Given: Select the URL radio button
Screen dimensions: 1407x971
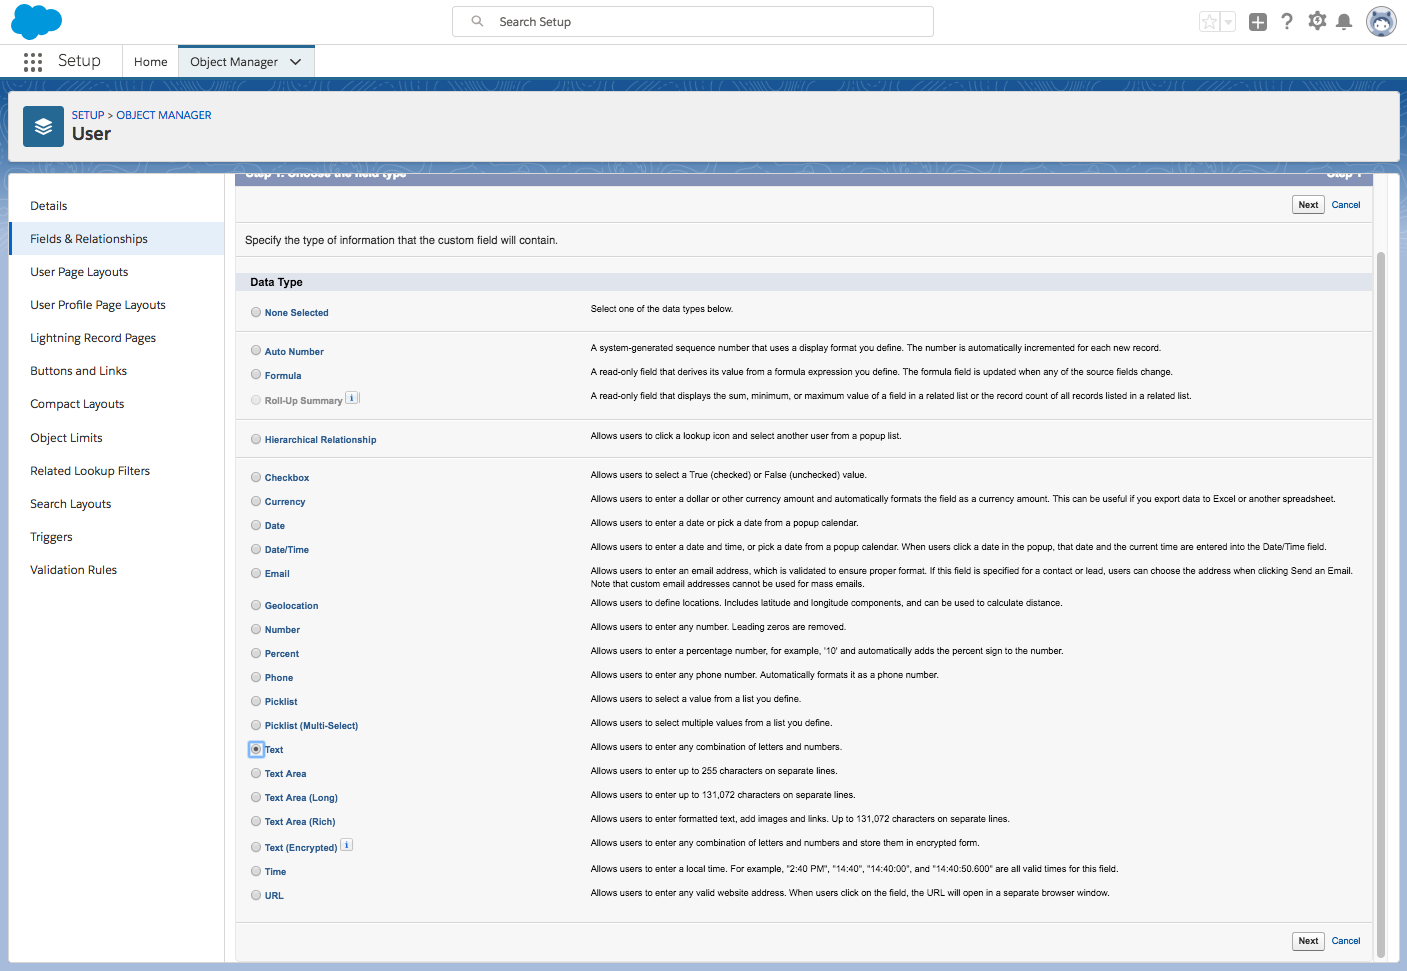Looking at the screenshot, I should point(256,895).
